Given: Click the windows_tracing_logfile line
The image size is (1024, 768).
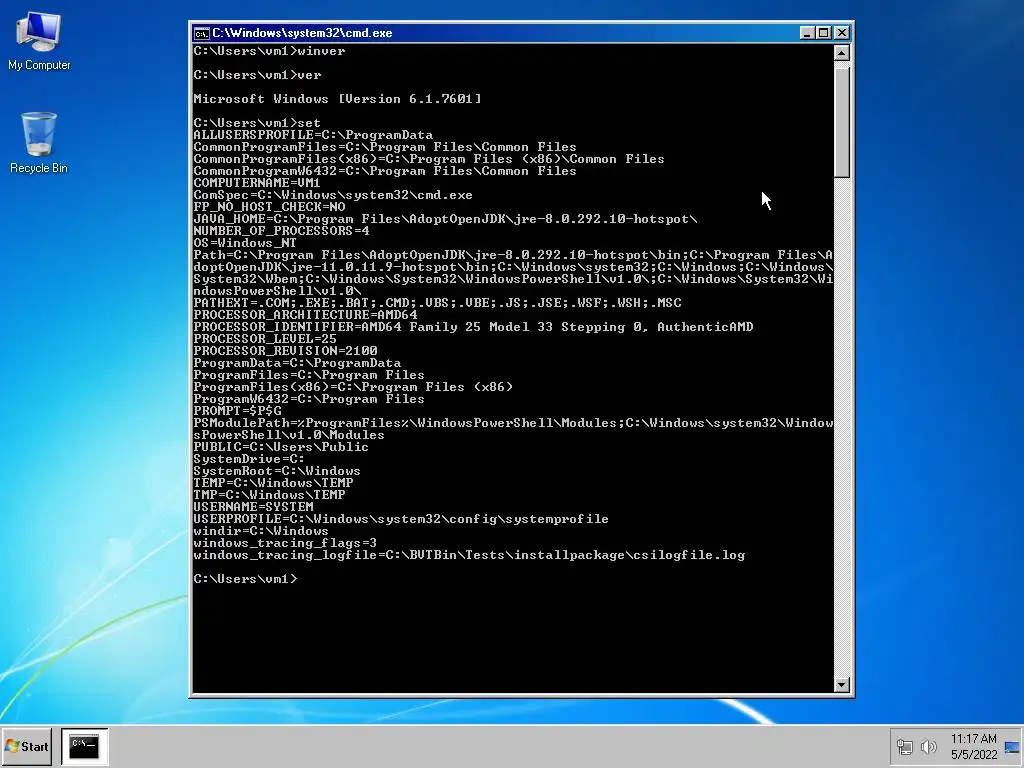Looking at the screenshot, I should pyautogui.click(x=470, y=555).
